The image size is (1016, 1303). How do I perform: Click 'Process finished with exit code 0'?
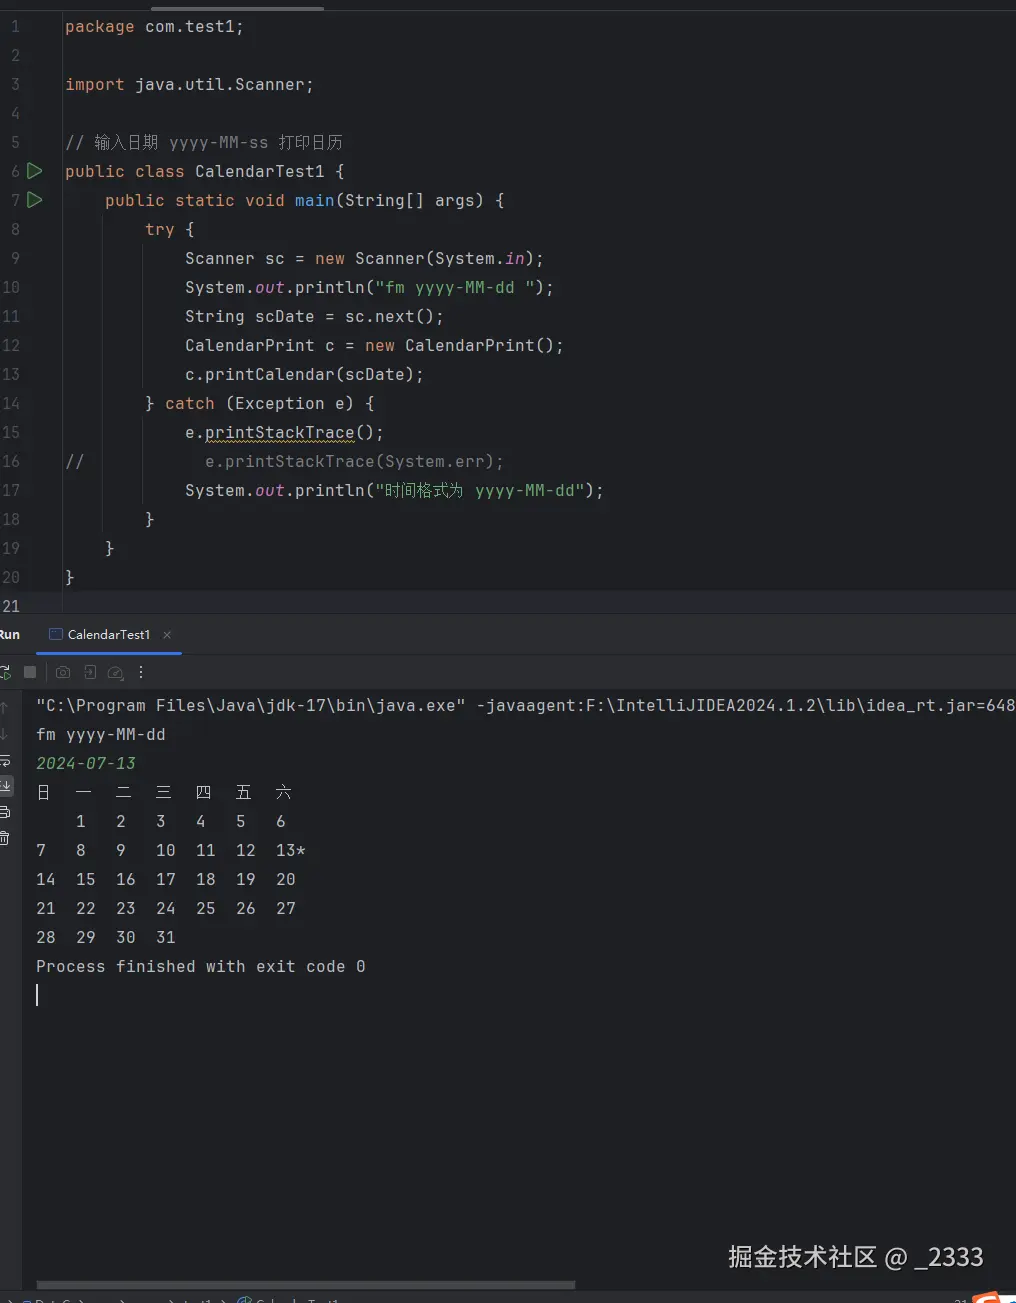[201, 966]
